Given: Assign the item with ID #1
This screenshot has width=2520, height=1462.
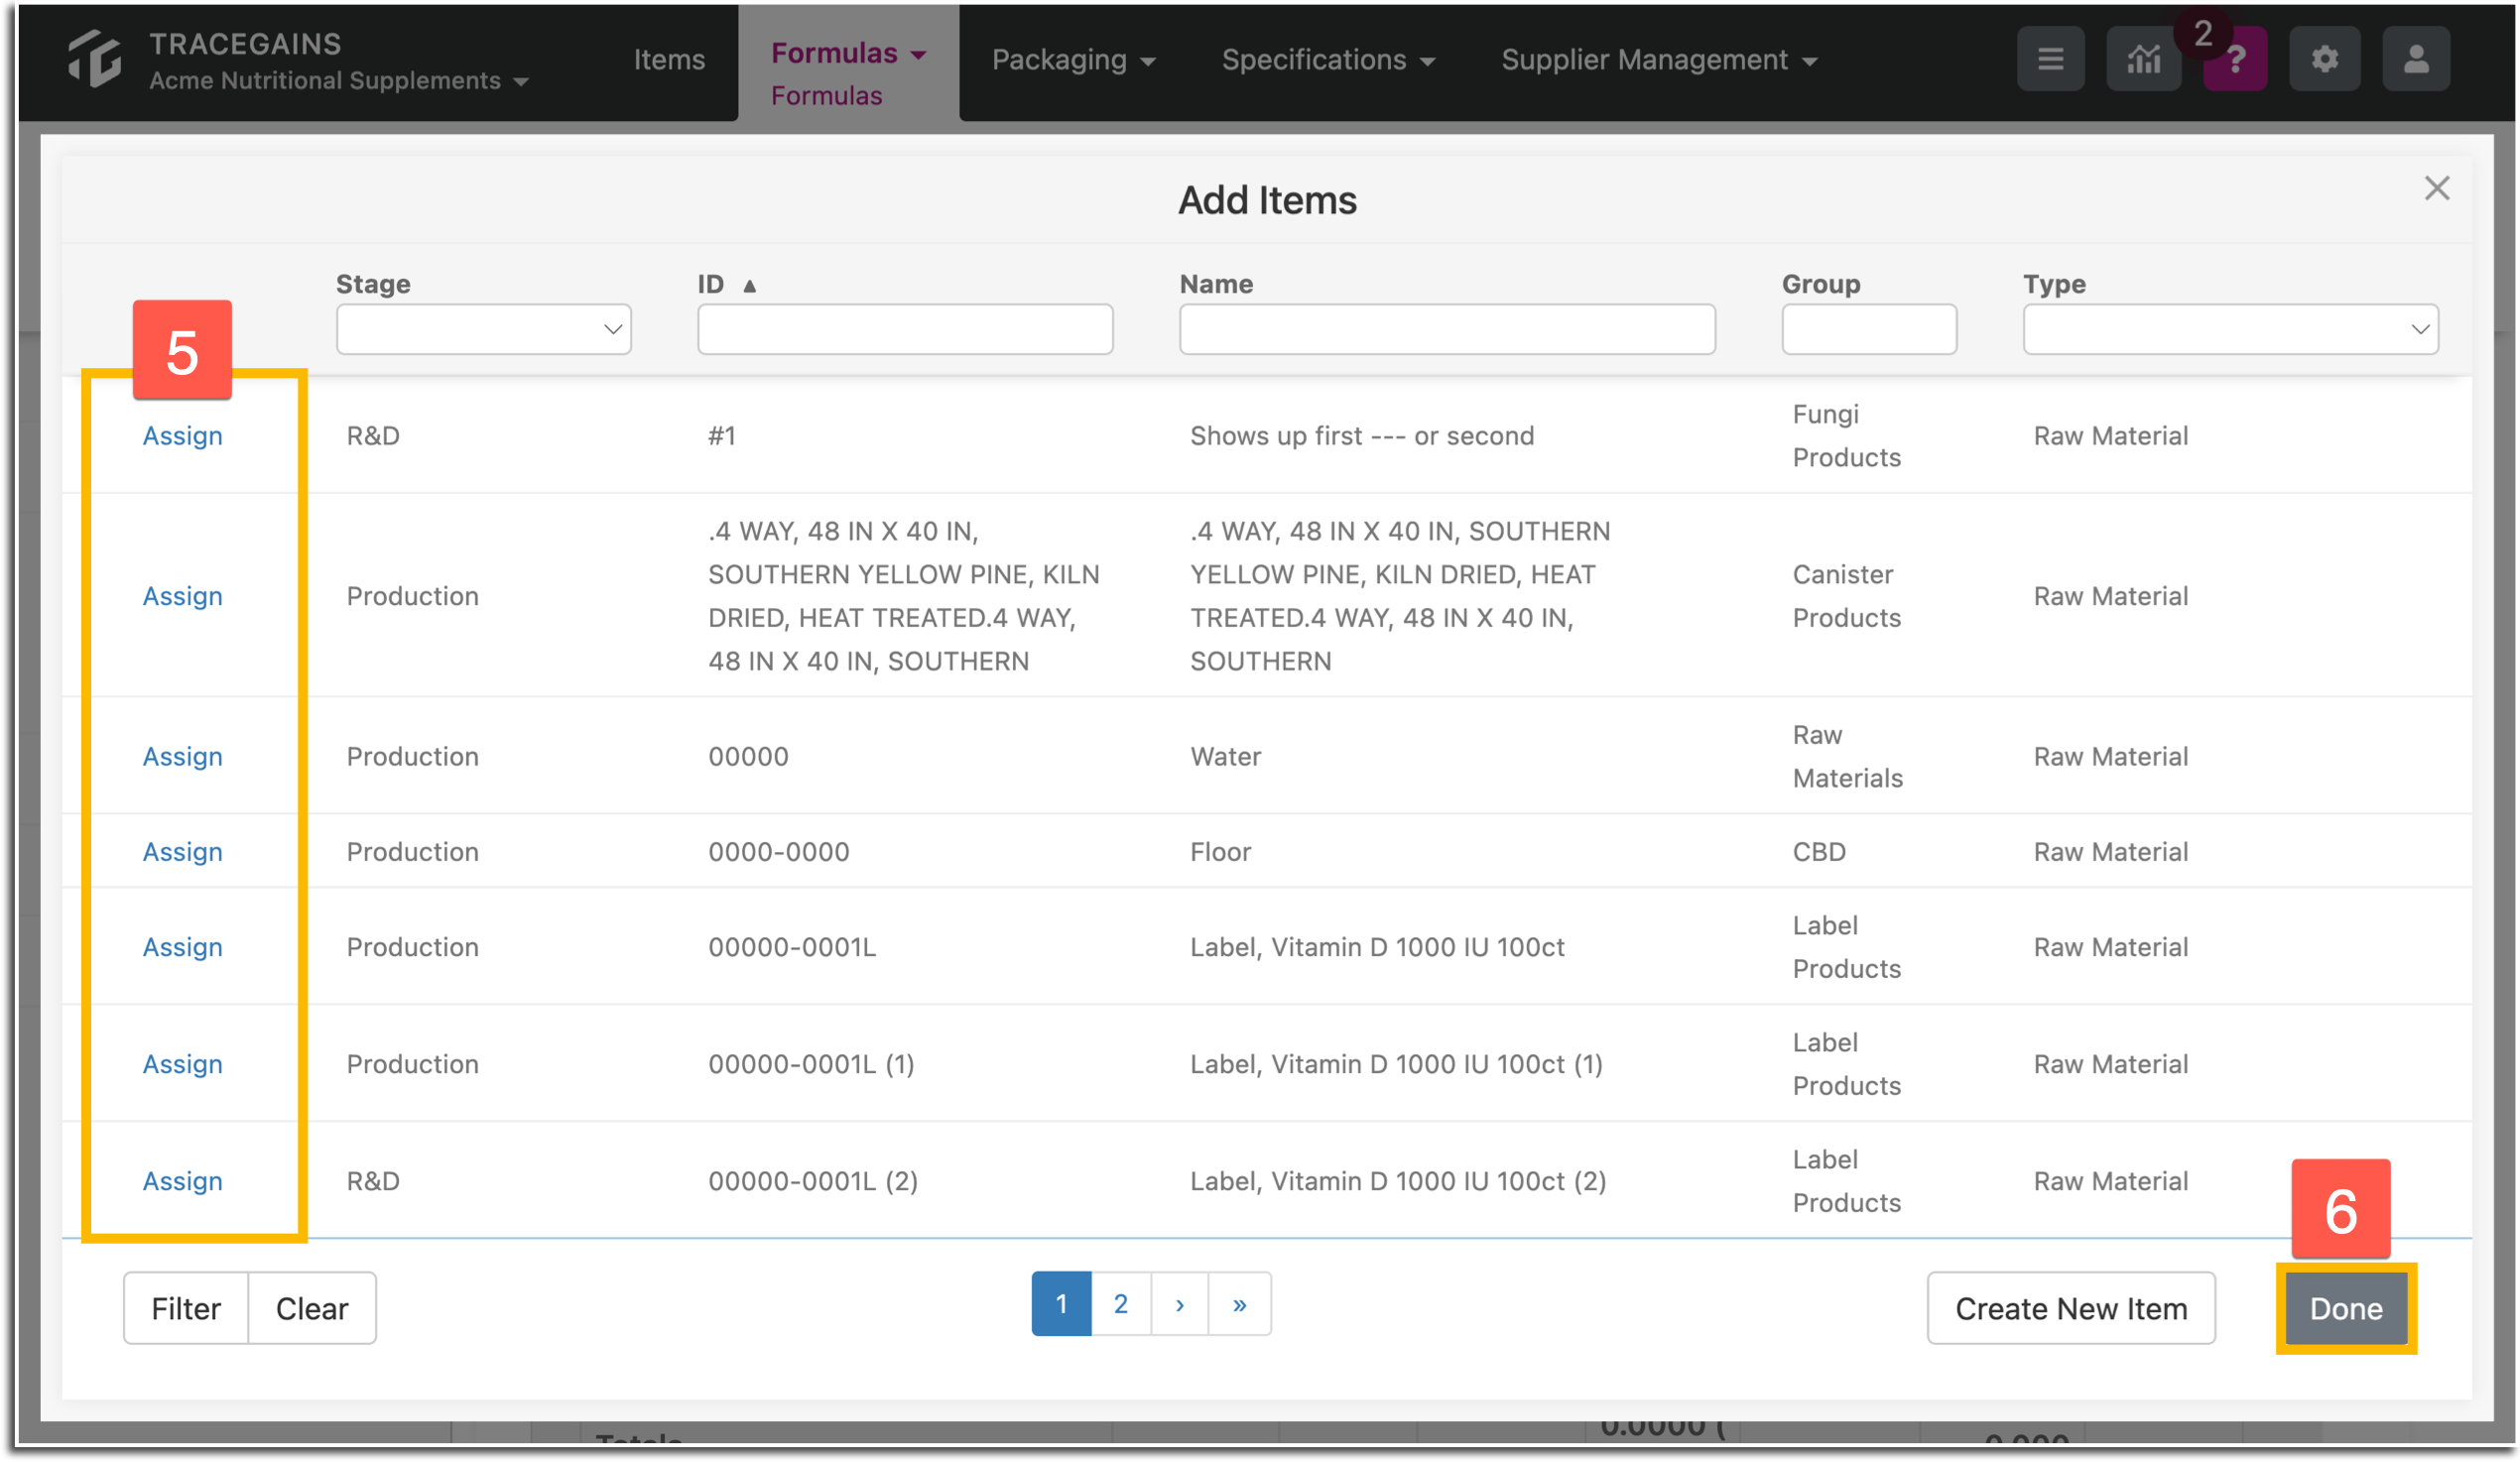Looking at the screenshot, I should (x=182, y=436).
